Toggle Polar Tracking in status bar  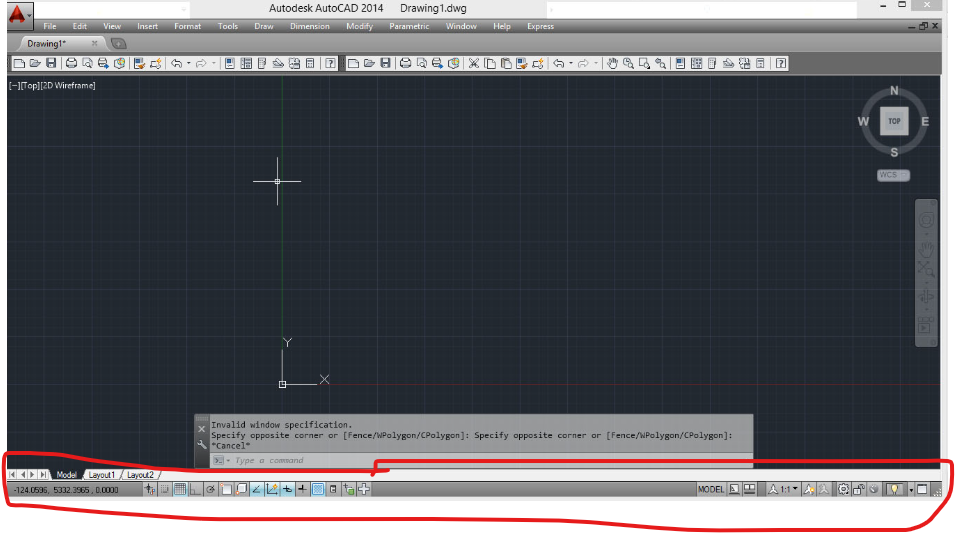[x=211, y=489]
